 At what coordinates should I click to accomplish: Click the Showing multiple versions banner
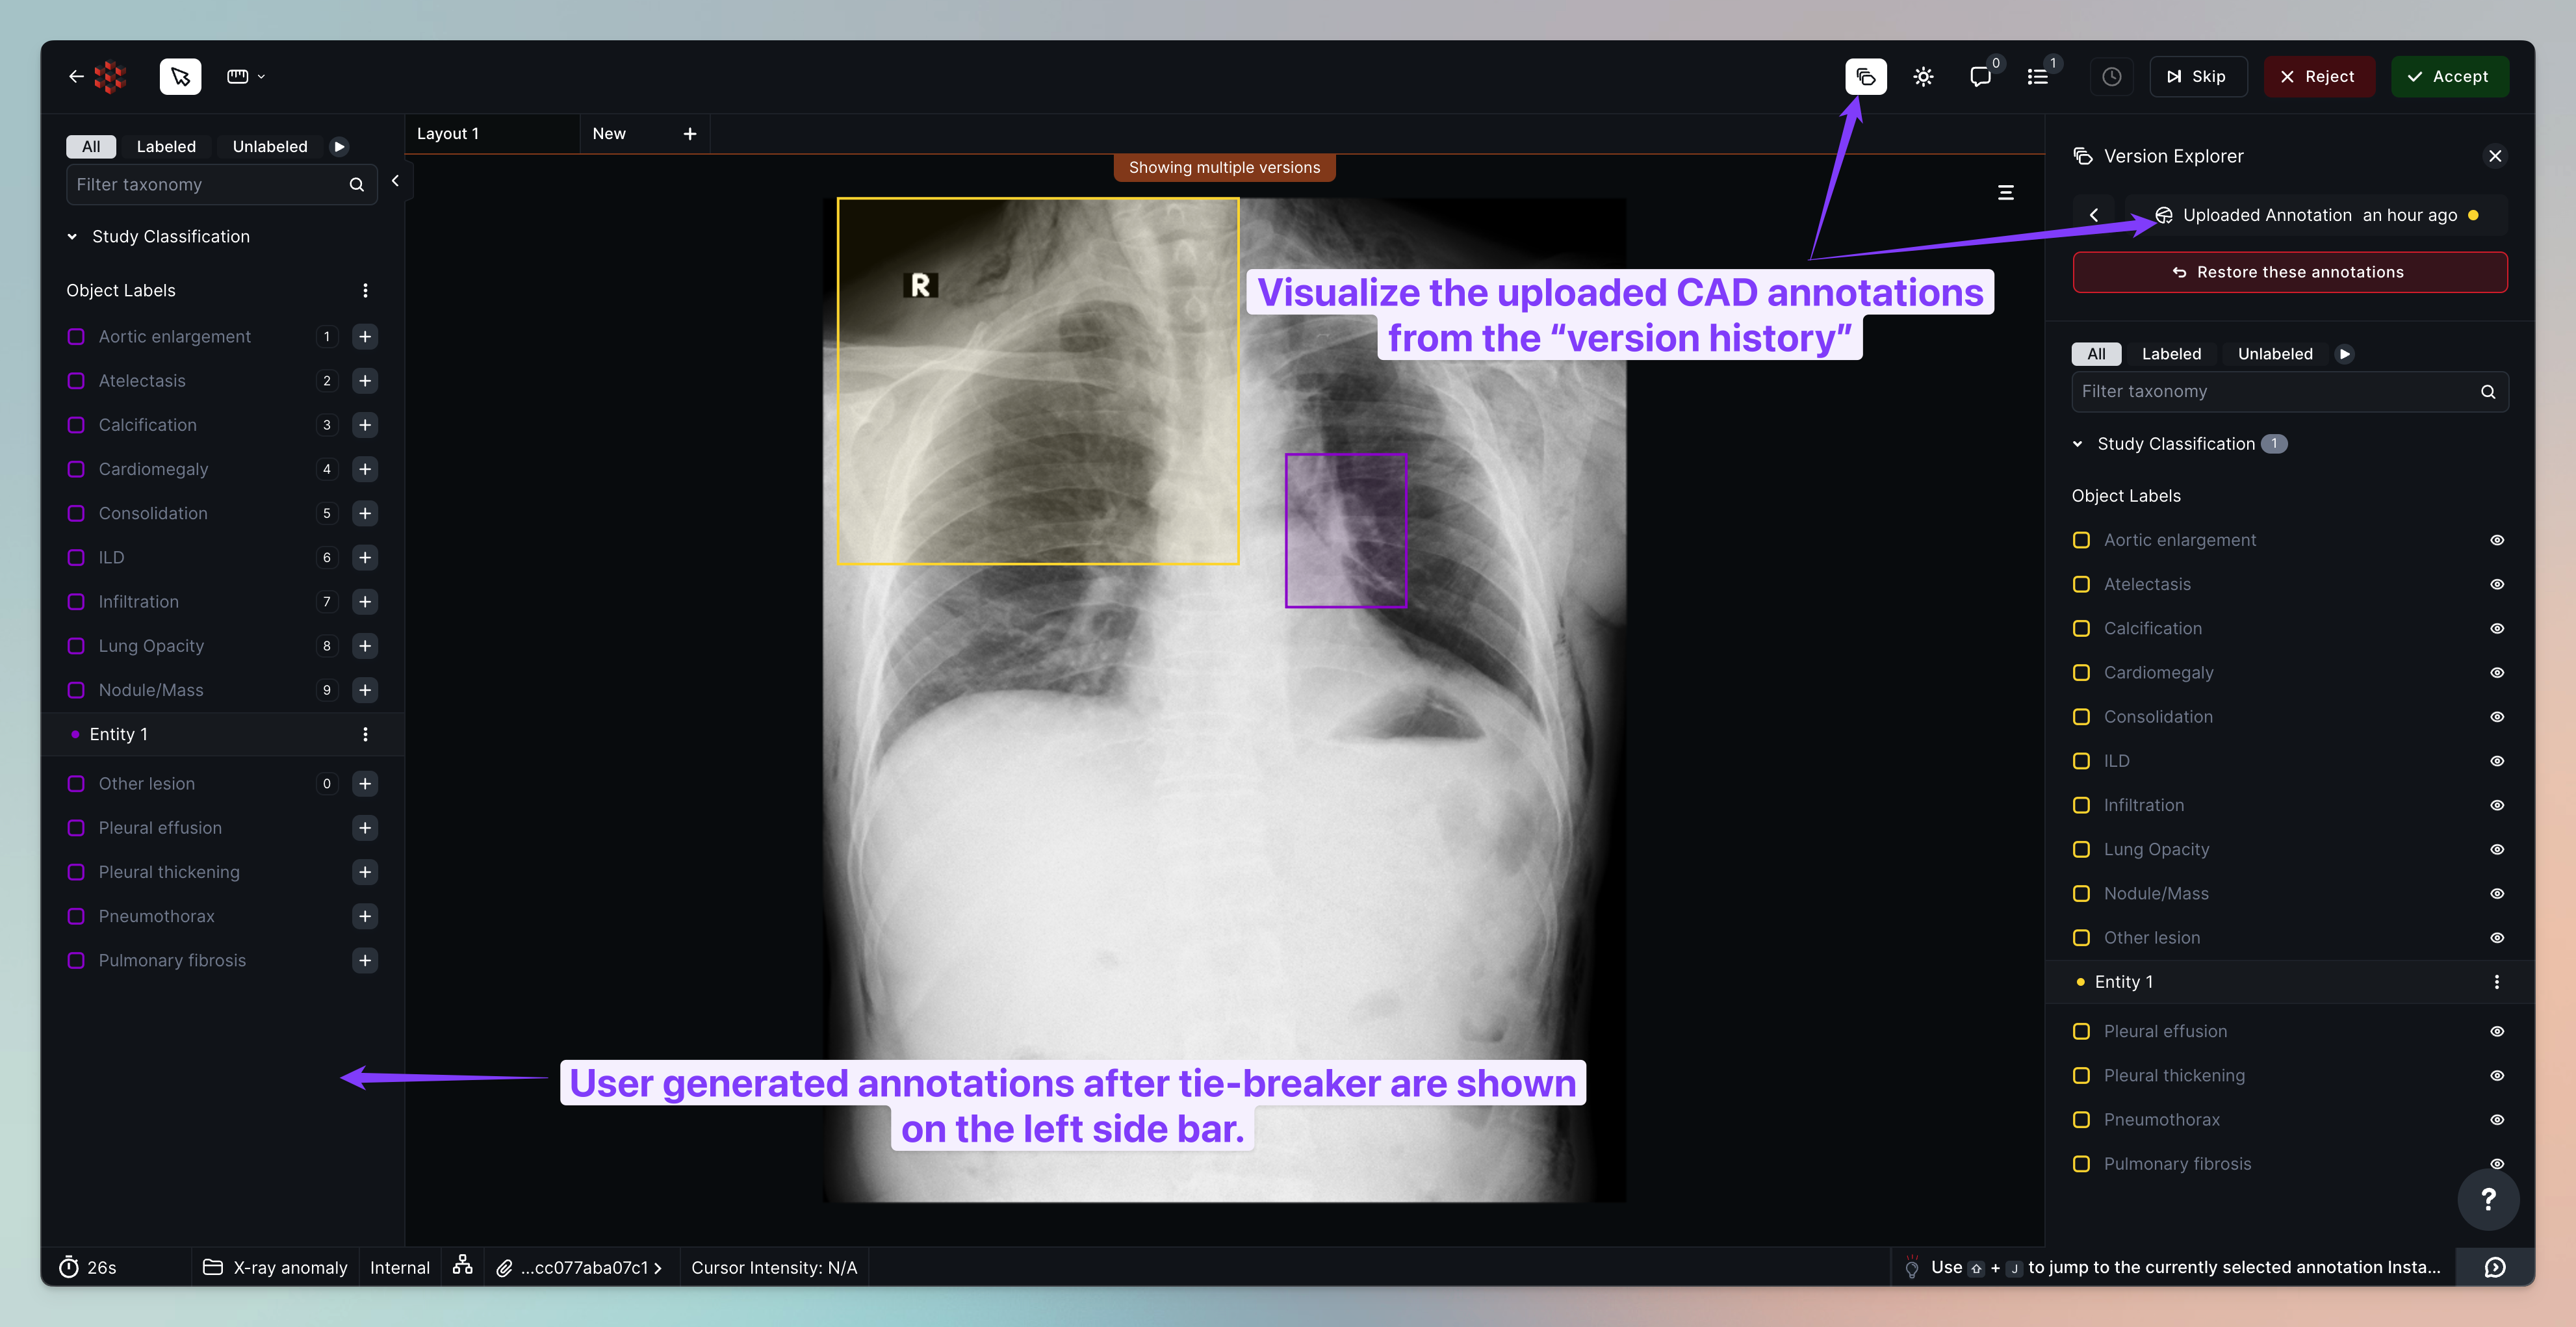(1224, 168)
